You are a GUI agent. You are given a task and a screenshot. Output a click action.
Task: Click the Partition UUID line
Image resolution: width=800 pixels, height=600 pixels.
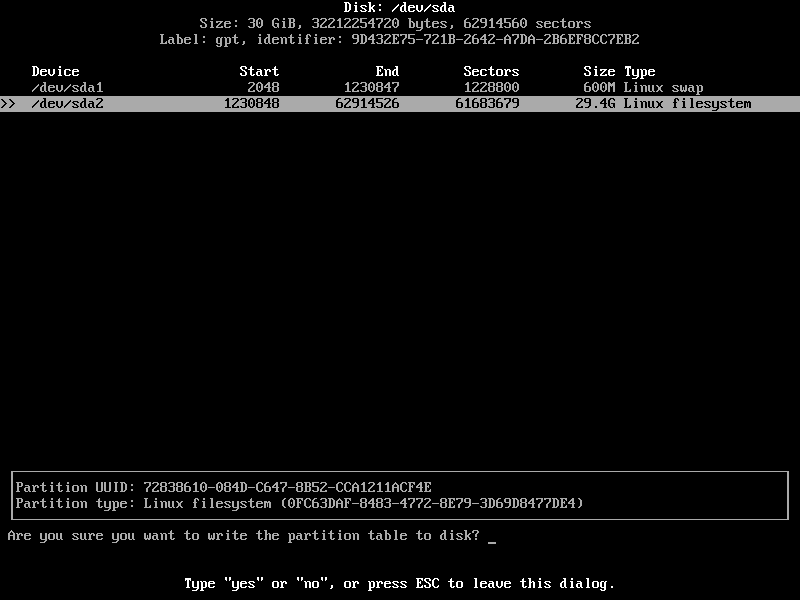click(223, 487)
